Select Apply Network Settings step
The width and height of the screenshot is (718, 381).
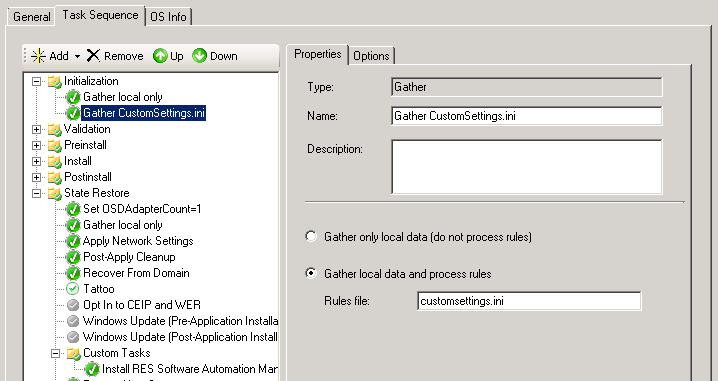tap(138, 241)
